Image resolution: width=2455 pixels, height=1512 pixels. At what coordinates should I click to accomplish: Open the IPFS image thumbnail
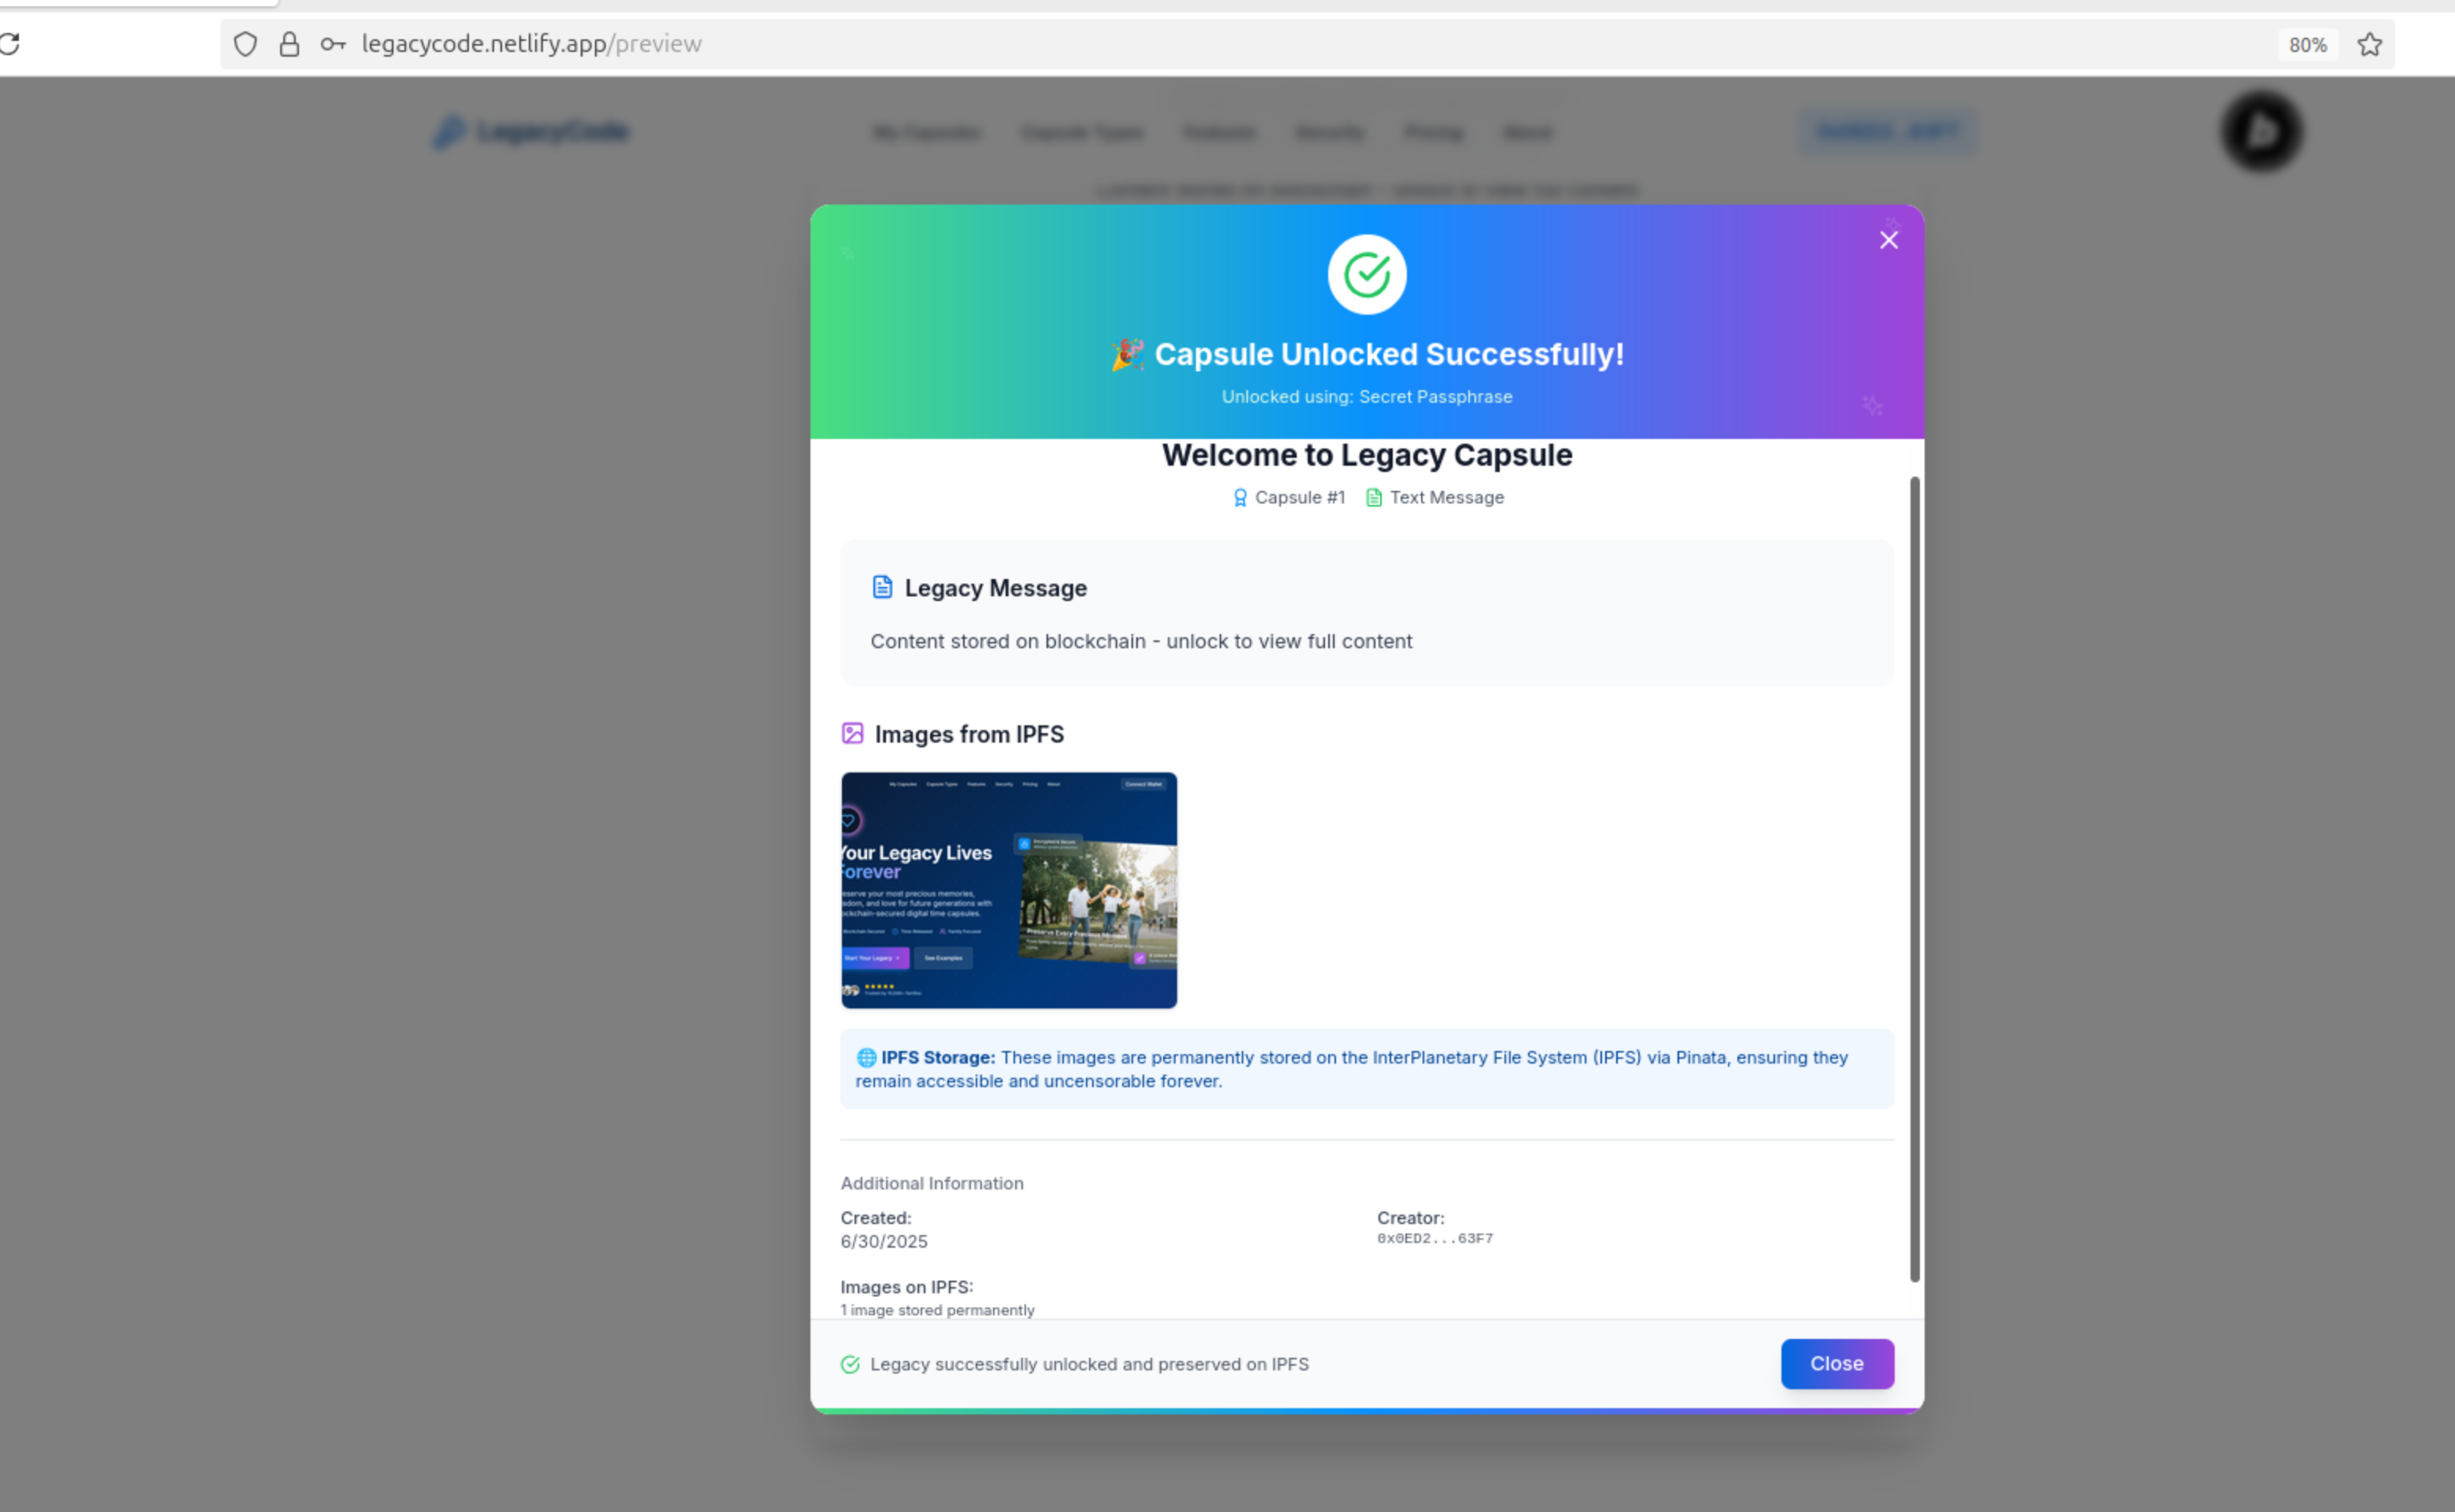[x=1008, y=889]
